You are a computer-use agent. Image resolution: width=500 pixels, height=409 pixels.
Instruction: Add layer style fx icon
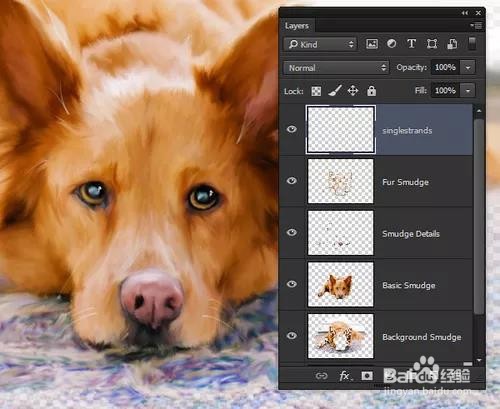[x=345, y=376]
